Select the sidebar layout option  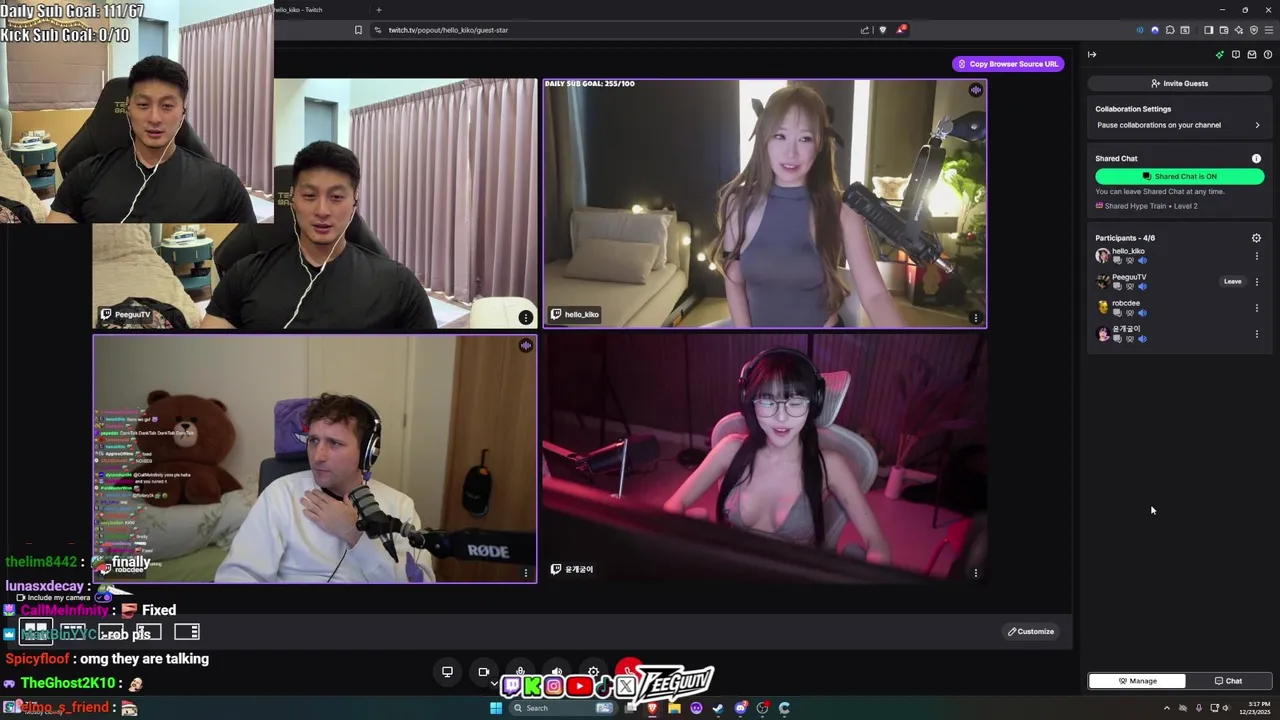click(x=187, y=631)
